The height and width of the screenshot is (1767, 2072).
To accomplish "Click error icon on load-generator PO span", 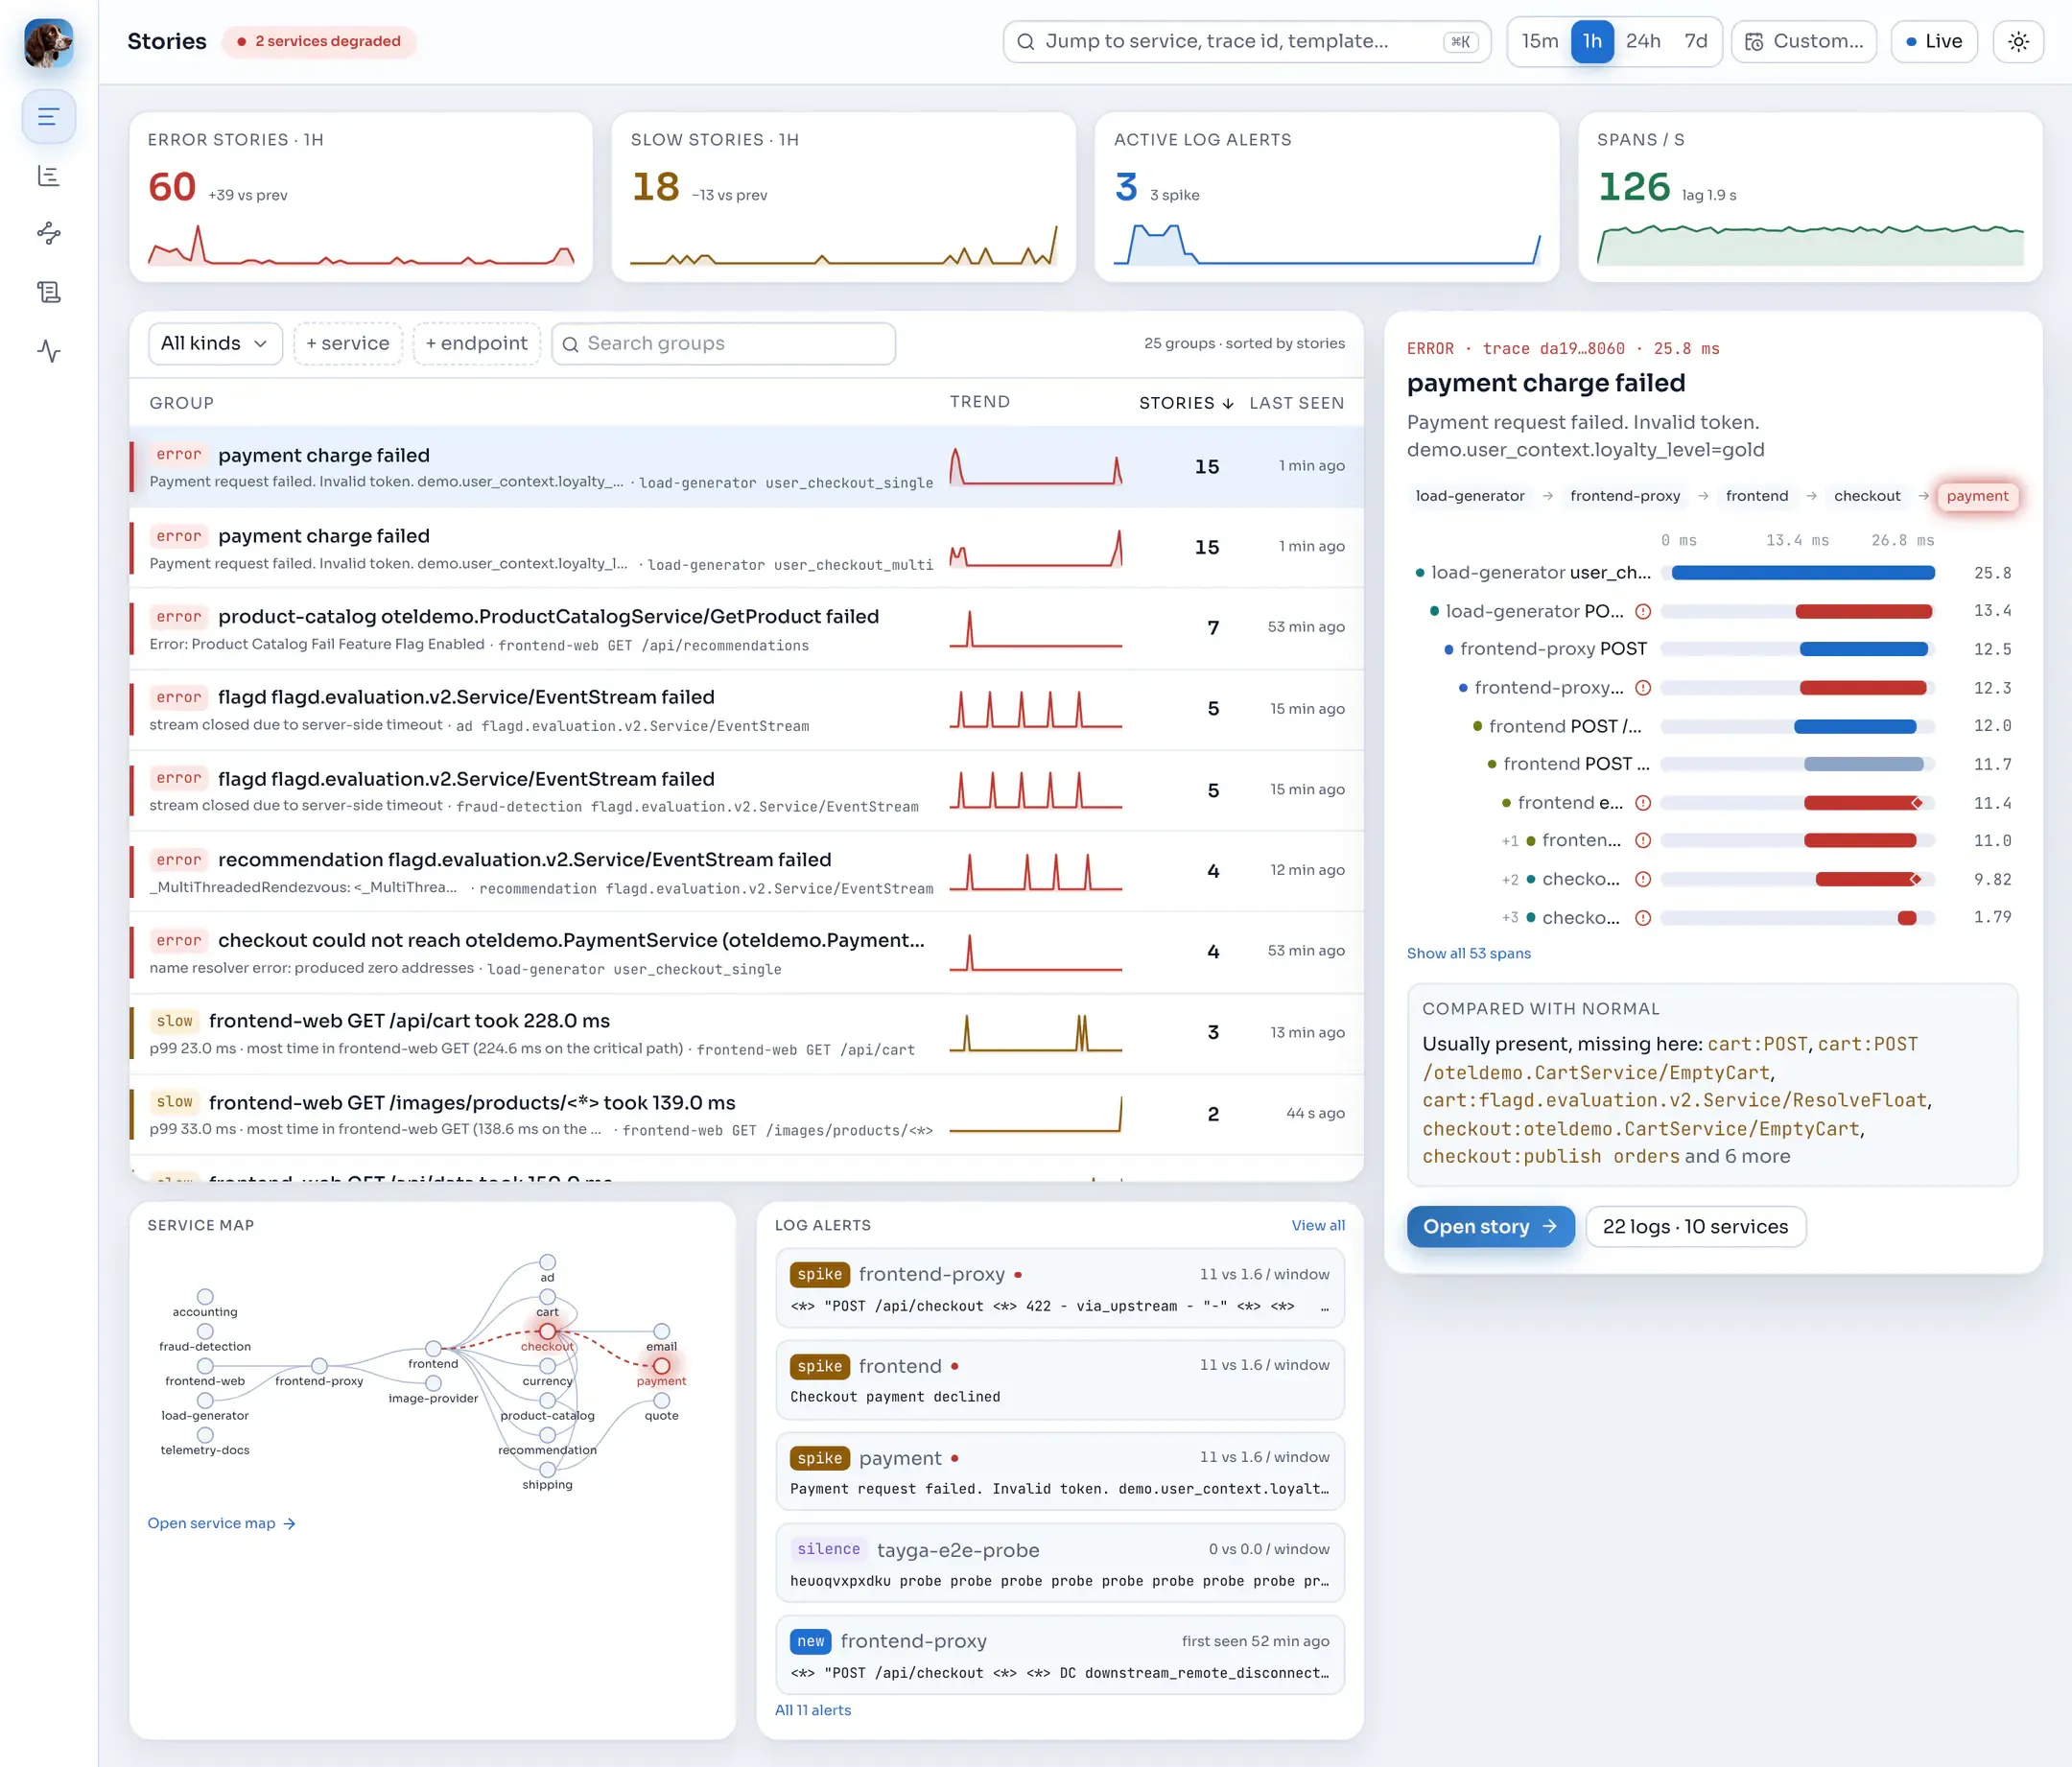I will tap(1642, 611).
